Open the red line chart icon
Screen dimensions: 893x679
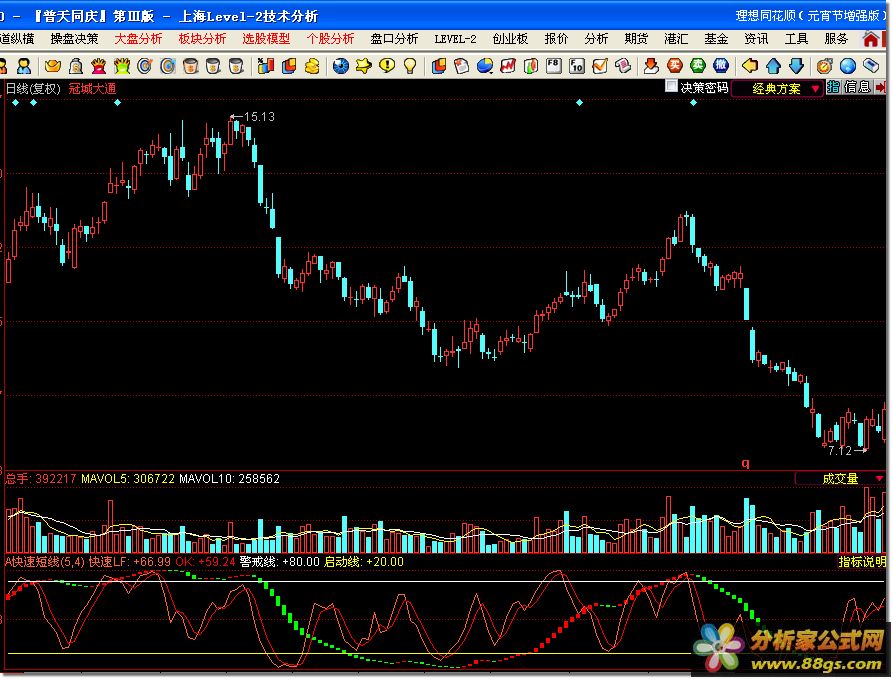pos(507,66)
